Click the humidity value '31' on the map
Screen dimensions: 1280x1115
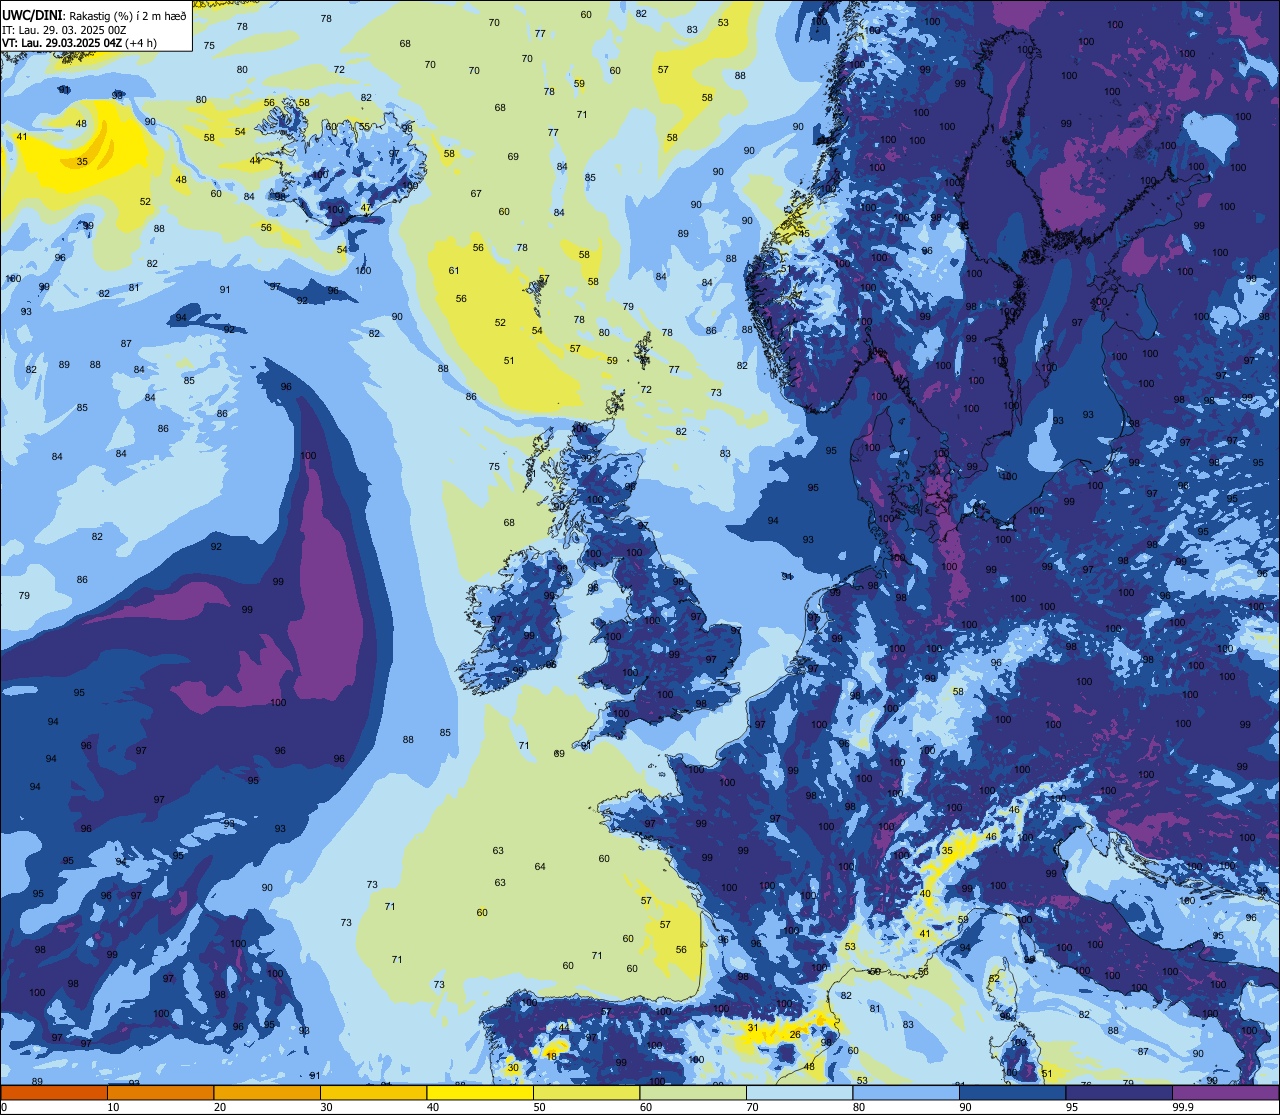[753, 1027]
